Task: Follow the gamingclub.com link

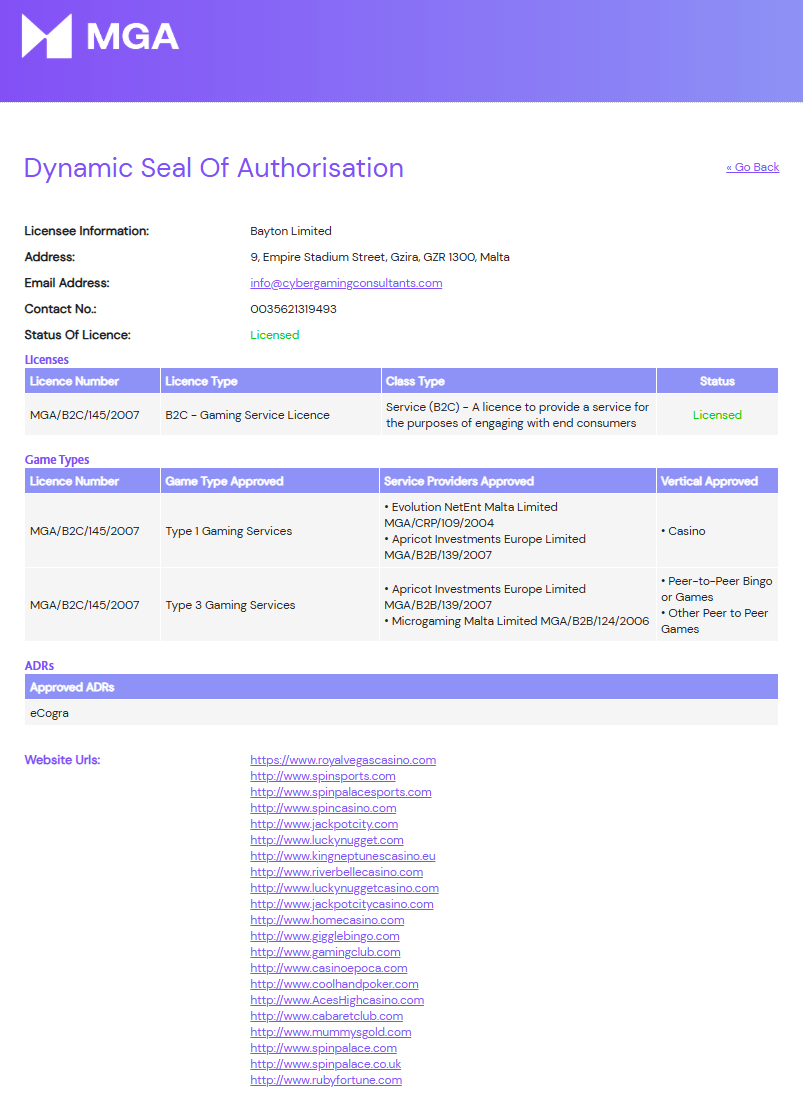Action: click(325, 952)
